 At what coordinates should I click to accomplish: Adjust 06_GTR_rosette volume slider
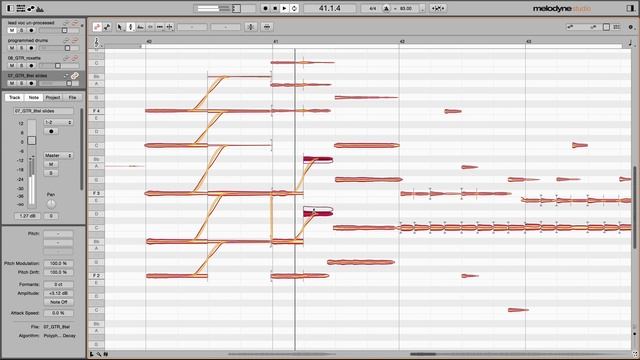coord(58,65)
